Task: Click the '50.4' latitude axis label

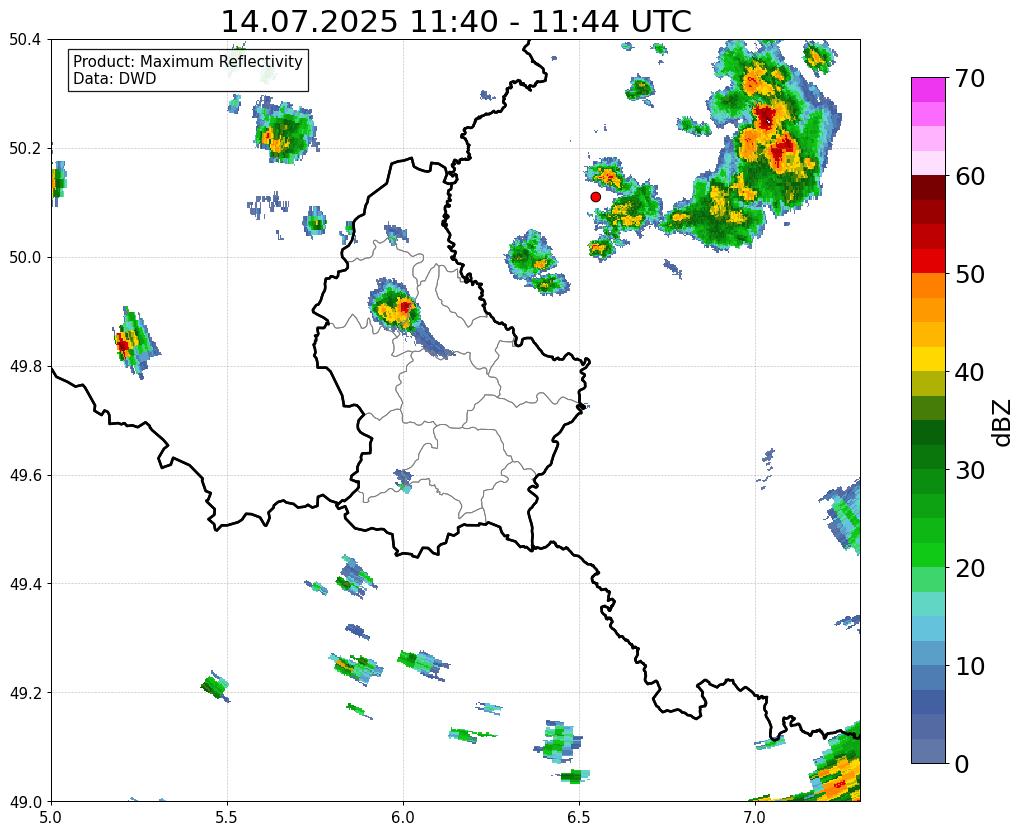Action: [25, 40]
